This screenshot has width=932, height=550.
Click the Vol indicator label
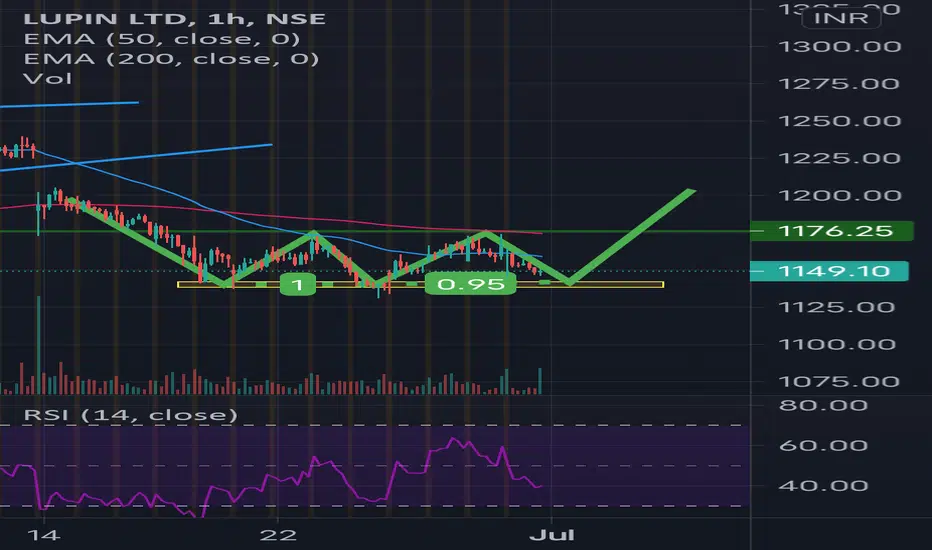(x=48, y=78)
